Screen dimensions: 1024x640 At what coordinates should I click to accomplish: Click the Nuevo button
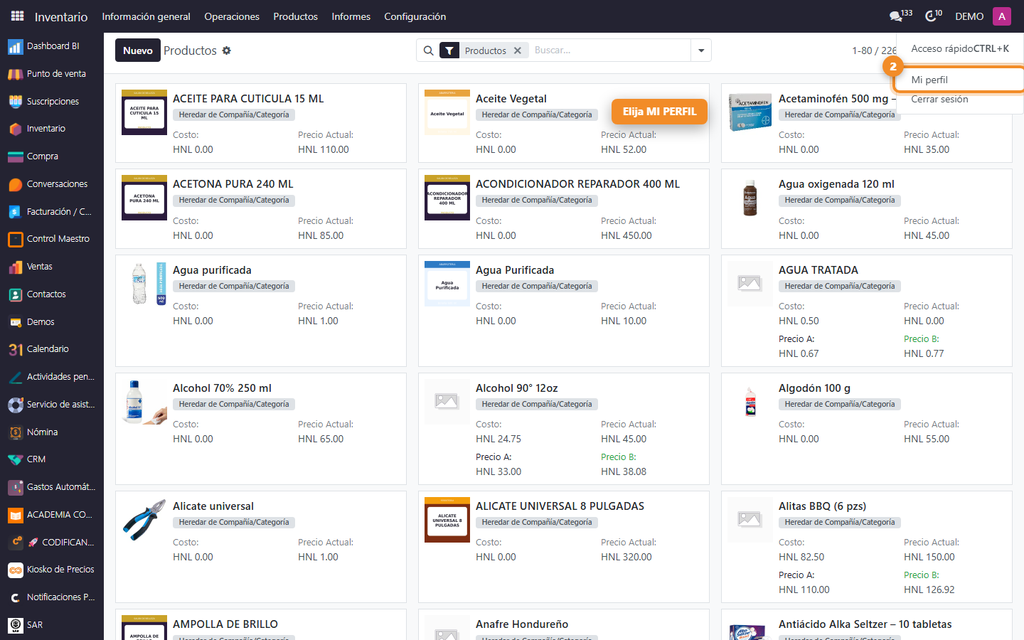click(138, 50)
